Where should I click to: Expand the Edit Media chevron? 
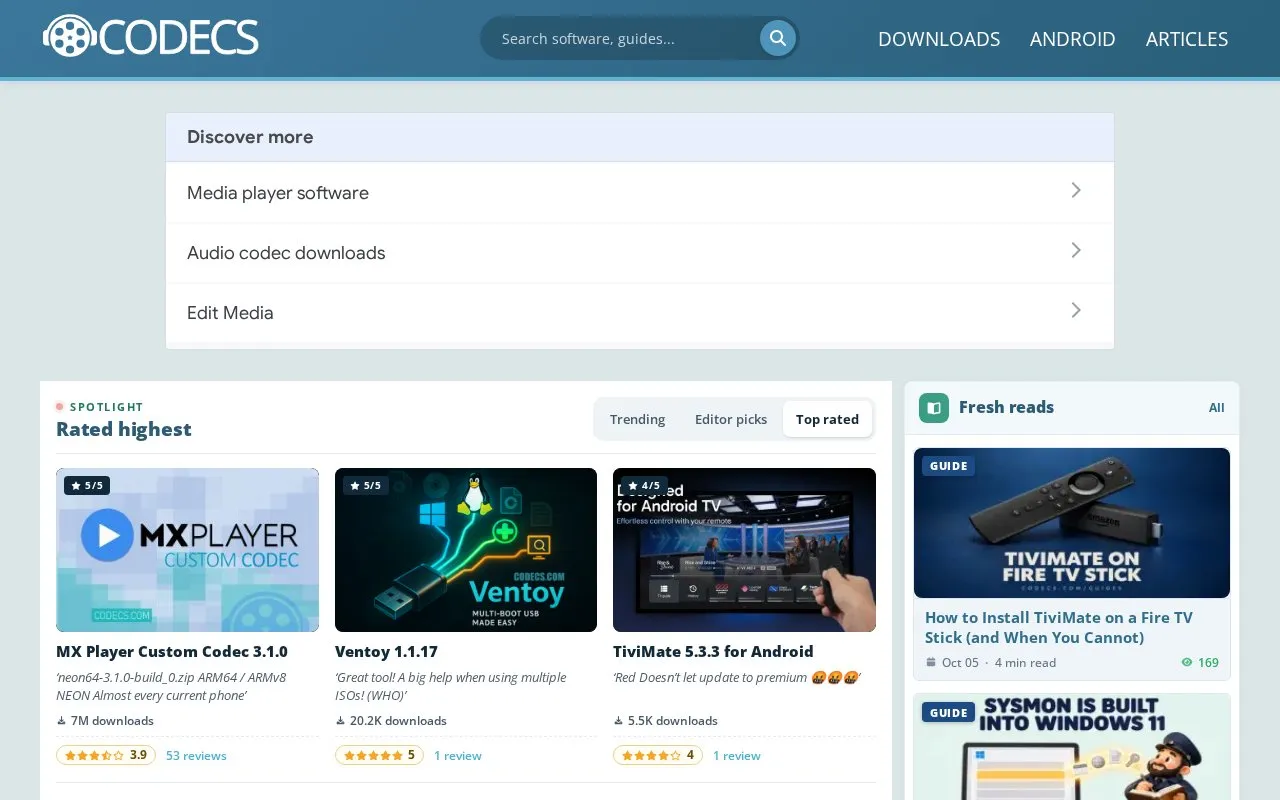pyautogui.click(x=1076, y=310)
